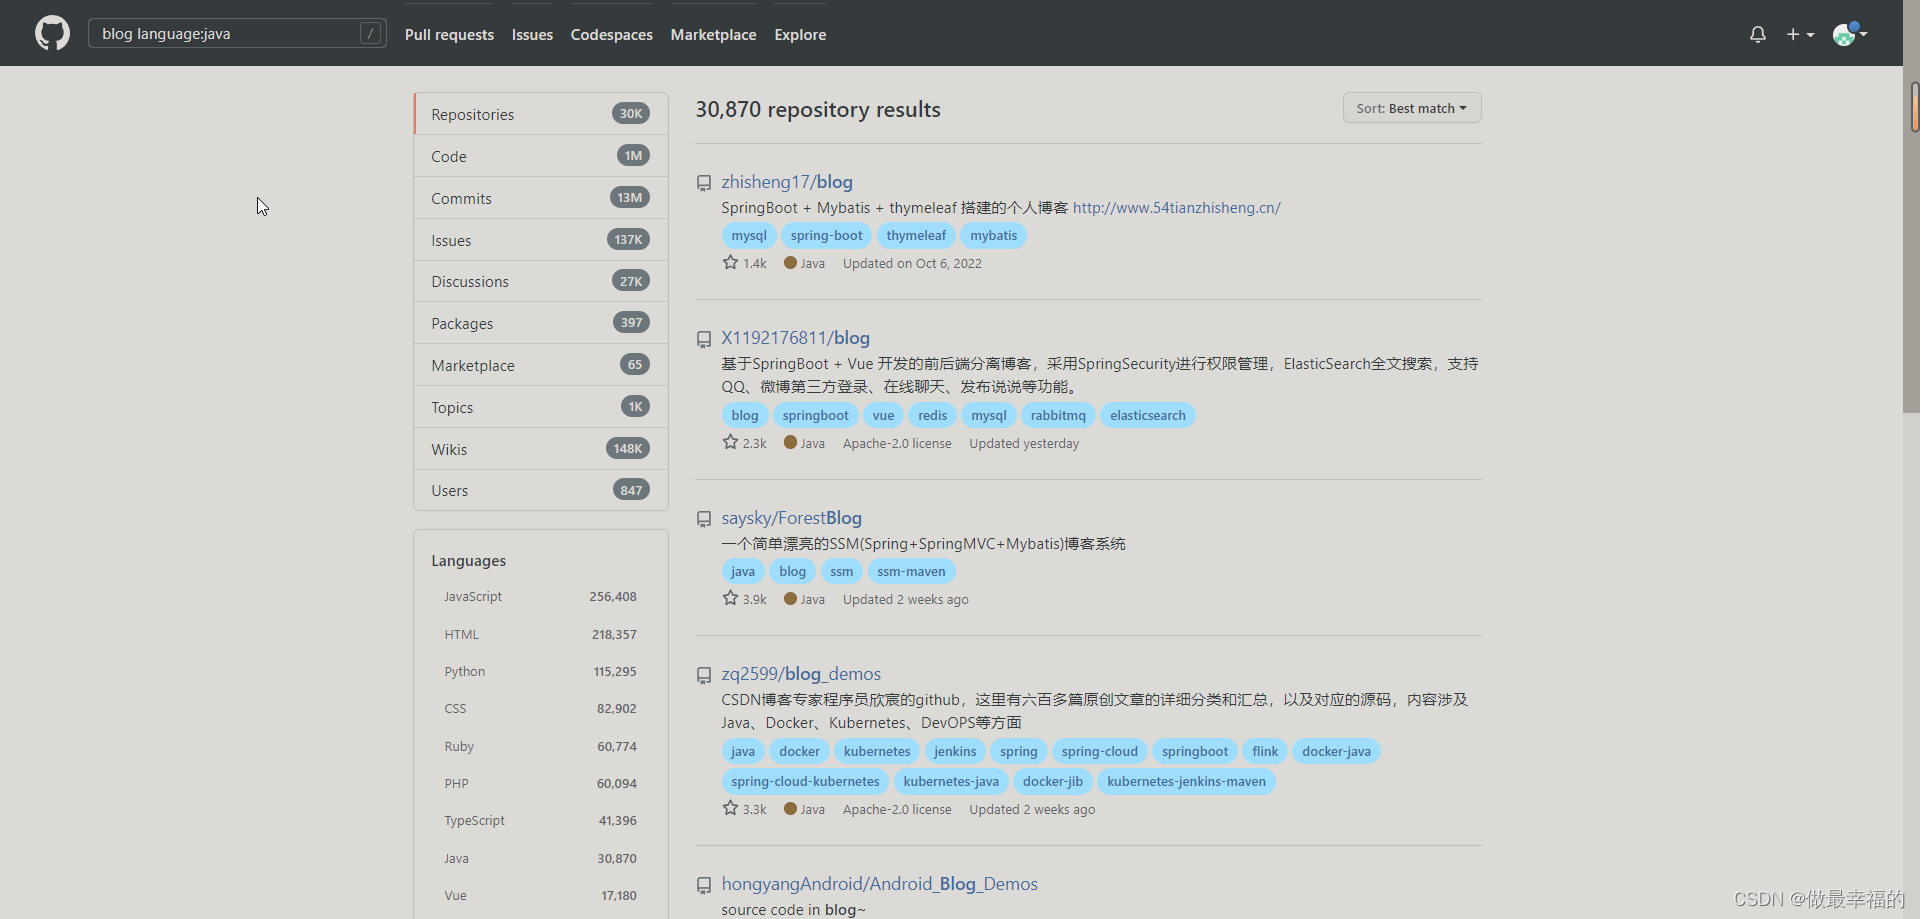Click the slash shortcut icon in search box
The image size is (1920, 919).
370,33
